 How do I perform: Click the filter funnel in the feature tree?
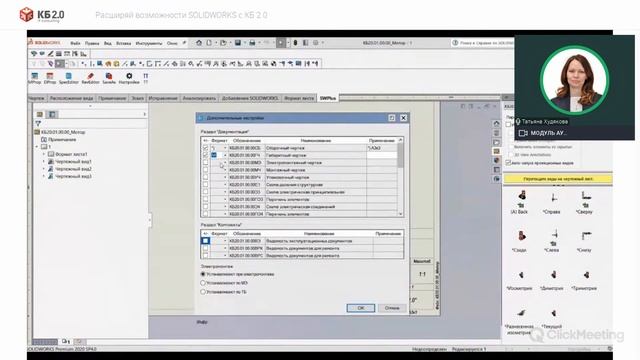point(38,123)
